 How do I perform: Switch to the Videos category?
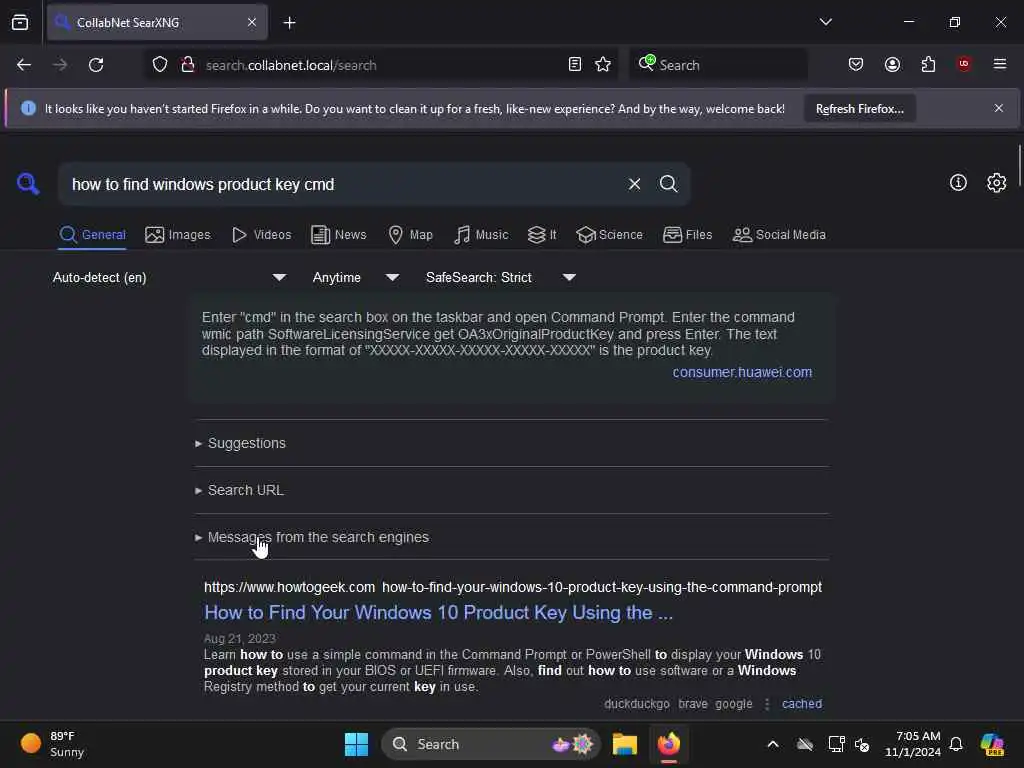tap(262, 234)
